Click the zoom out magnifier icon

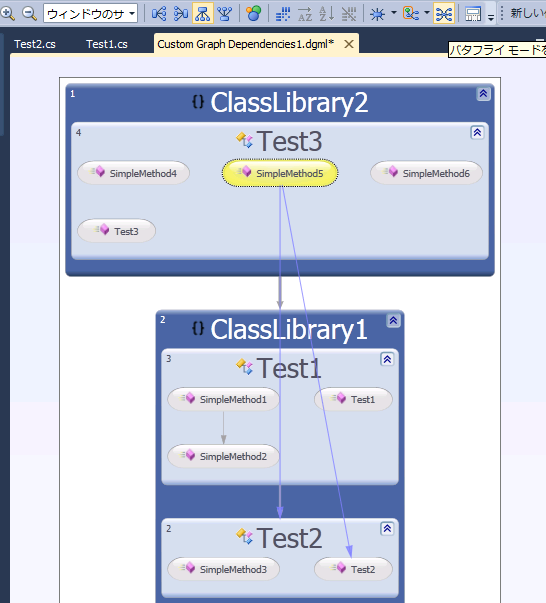(x=29, y=14)
